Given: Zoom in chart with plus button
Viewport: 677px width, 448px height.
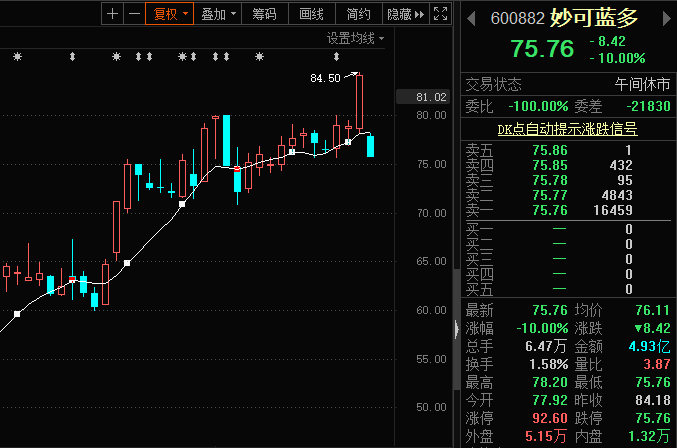Looking at the screenshot, I should [x=112, y=14].
